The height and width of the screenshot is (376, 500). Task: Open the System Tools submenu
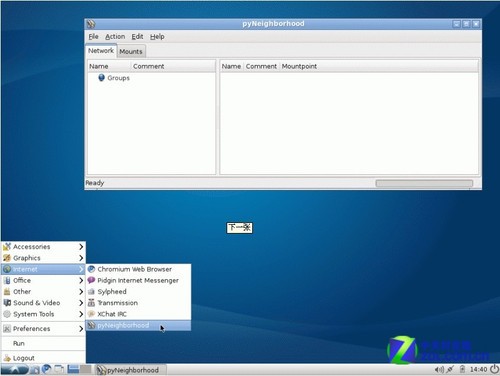(43, 314)
